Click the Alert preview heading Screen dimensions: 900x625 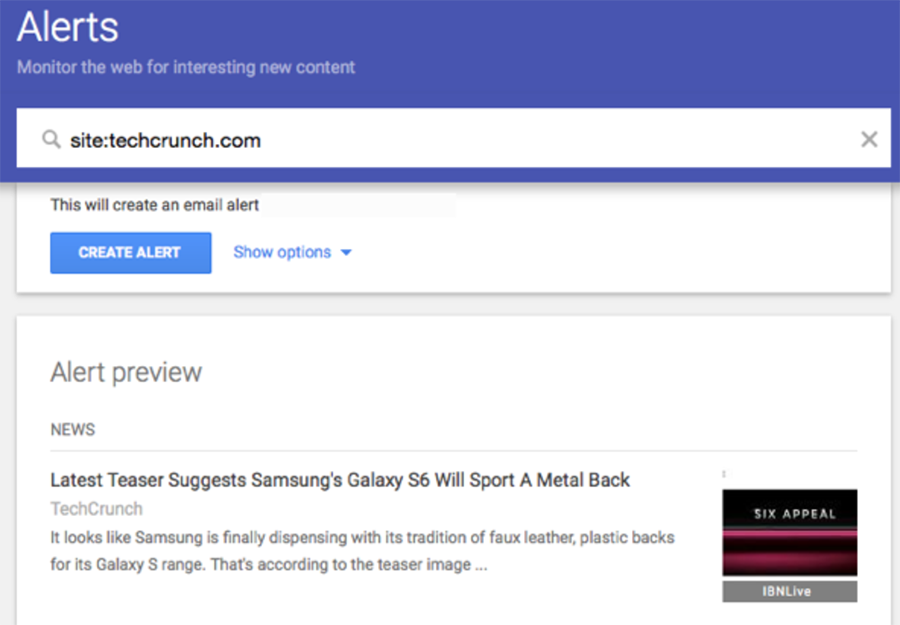coord(126,373)
